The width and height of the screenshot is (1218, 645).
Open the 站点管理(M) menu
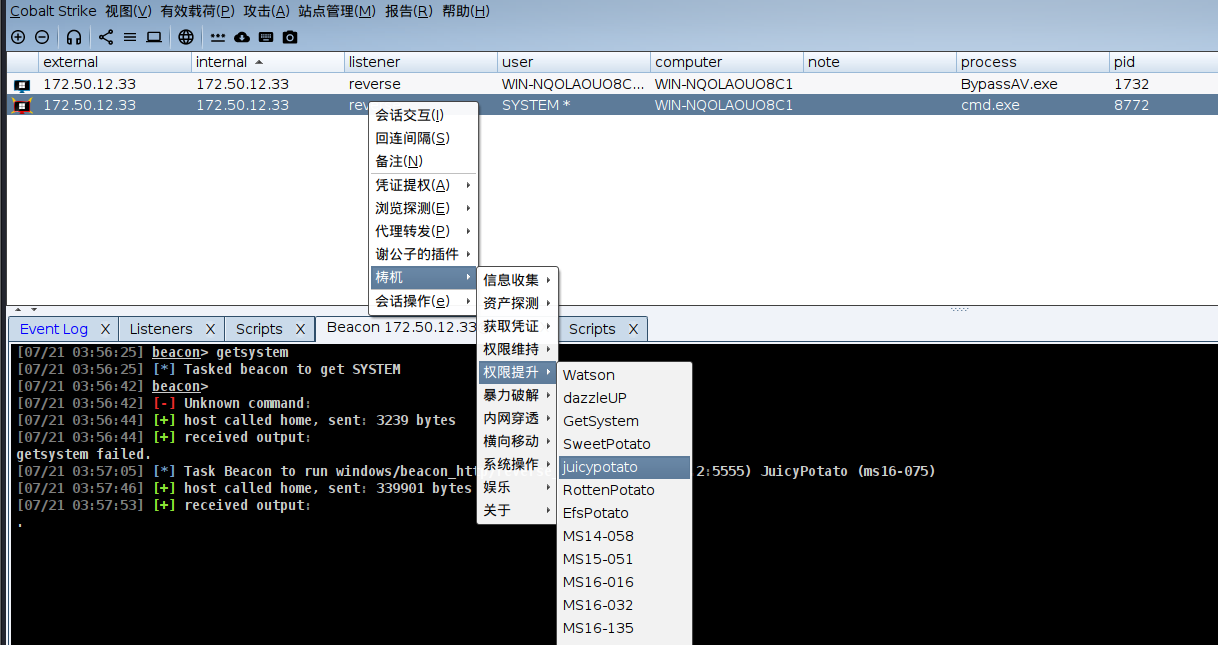pyautogui.click(x=337, y=11)
